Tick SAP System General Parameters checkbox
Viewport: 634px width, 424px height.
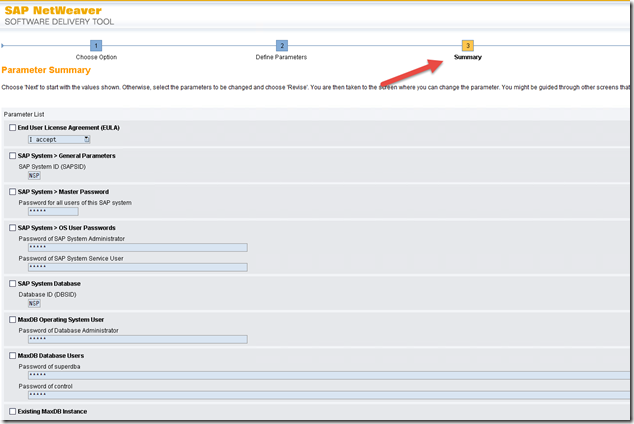coord(12,156)
